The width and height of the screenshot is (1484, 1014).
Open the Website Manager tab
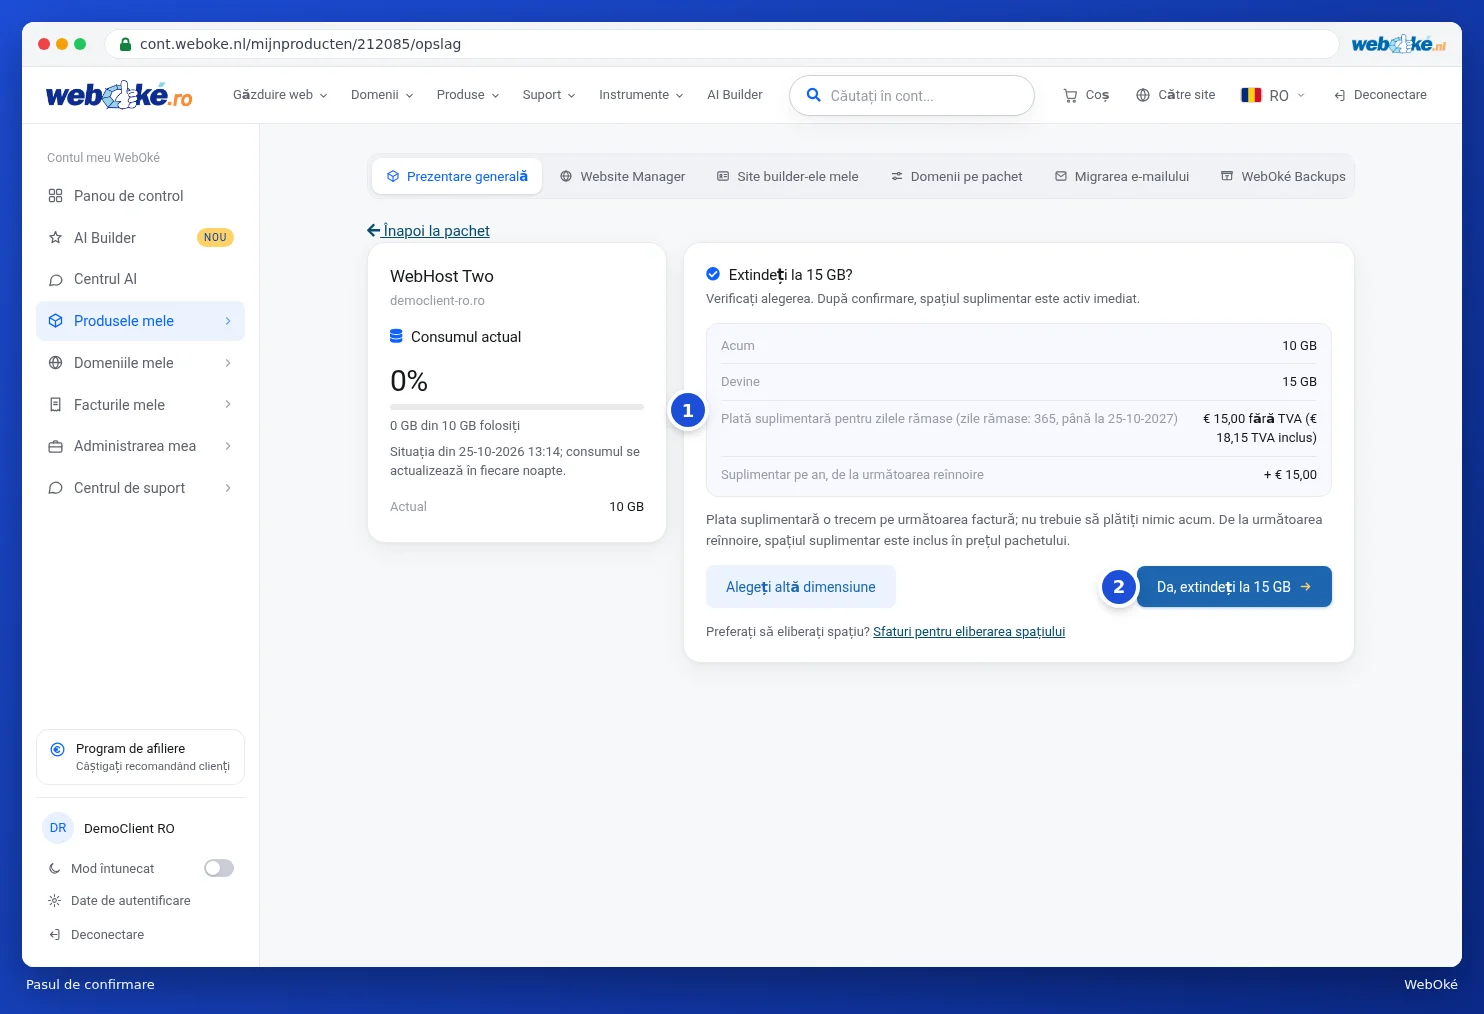[x=622, y=176]
